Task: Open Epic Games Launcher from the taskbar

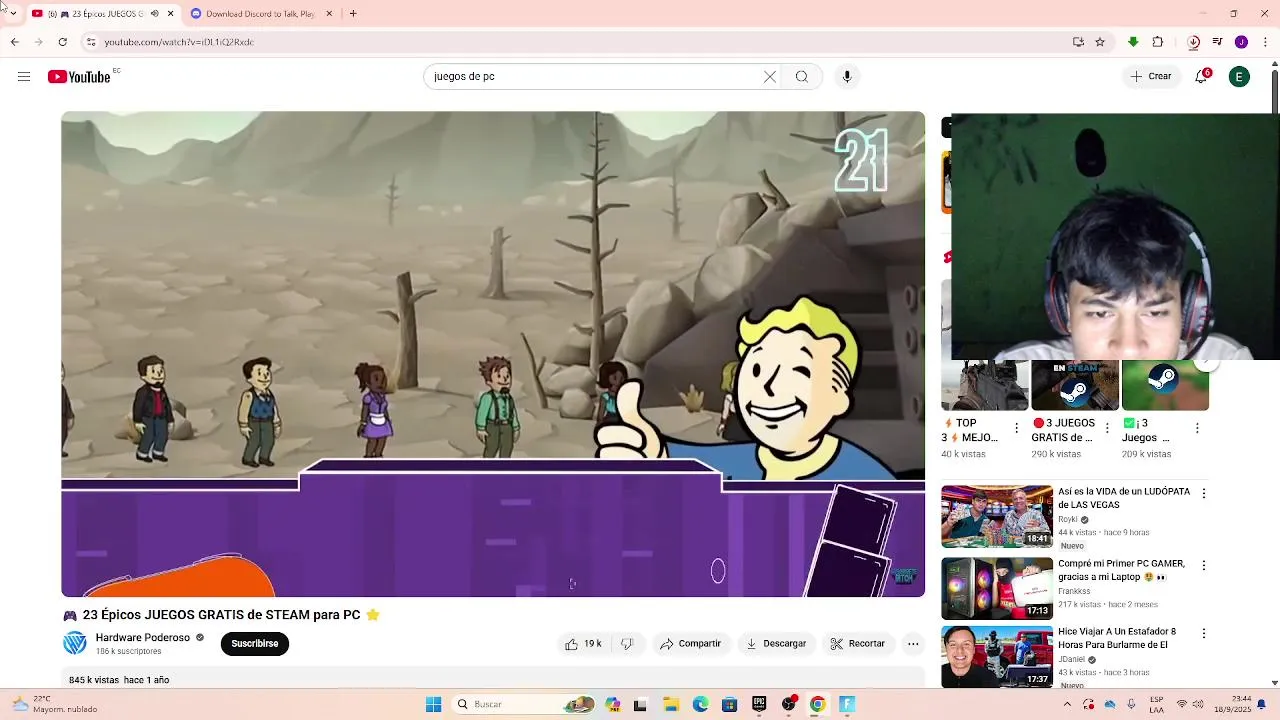Action: [759, 704]
